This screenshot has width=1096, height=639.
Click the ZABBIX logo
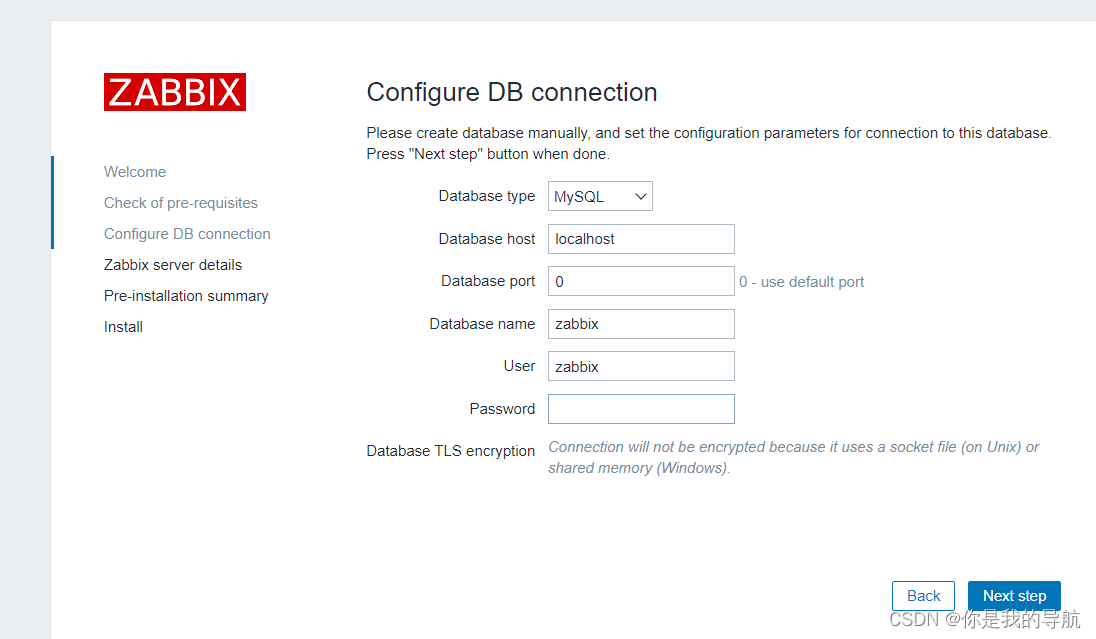[174, 91]
